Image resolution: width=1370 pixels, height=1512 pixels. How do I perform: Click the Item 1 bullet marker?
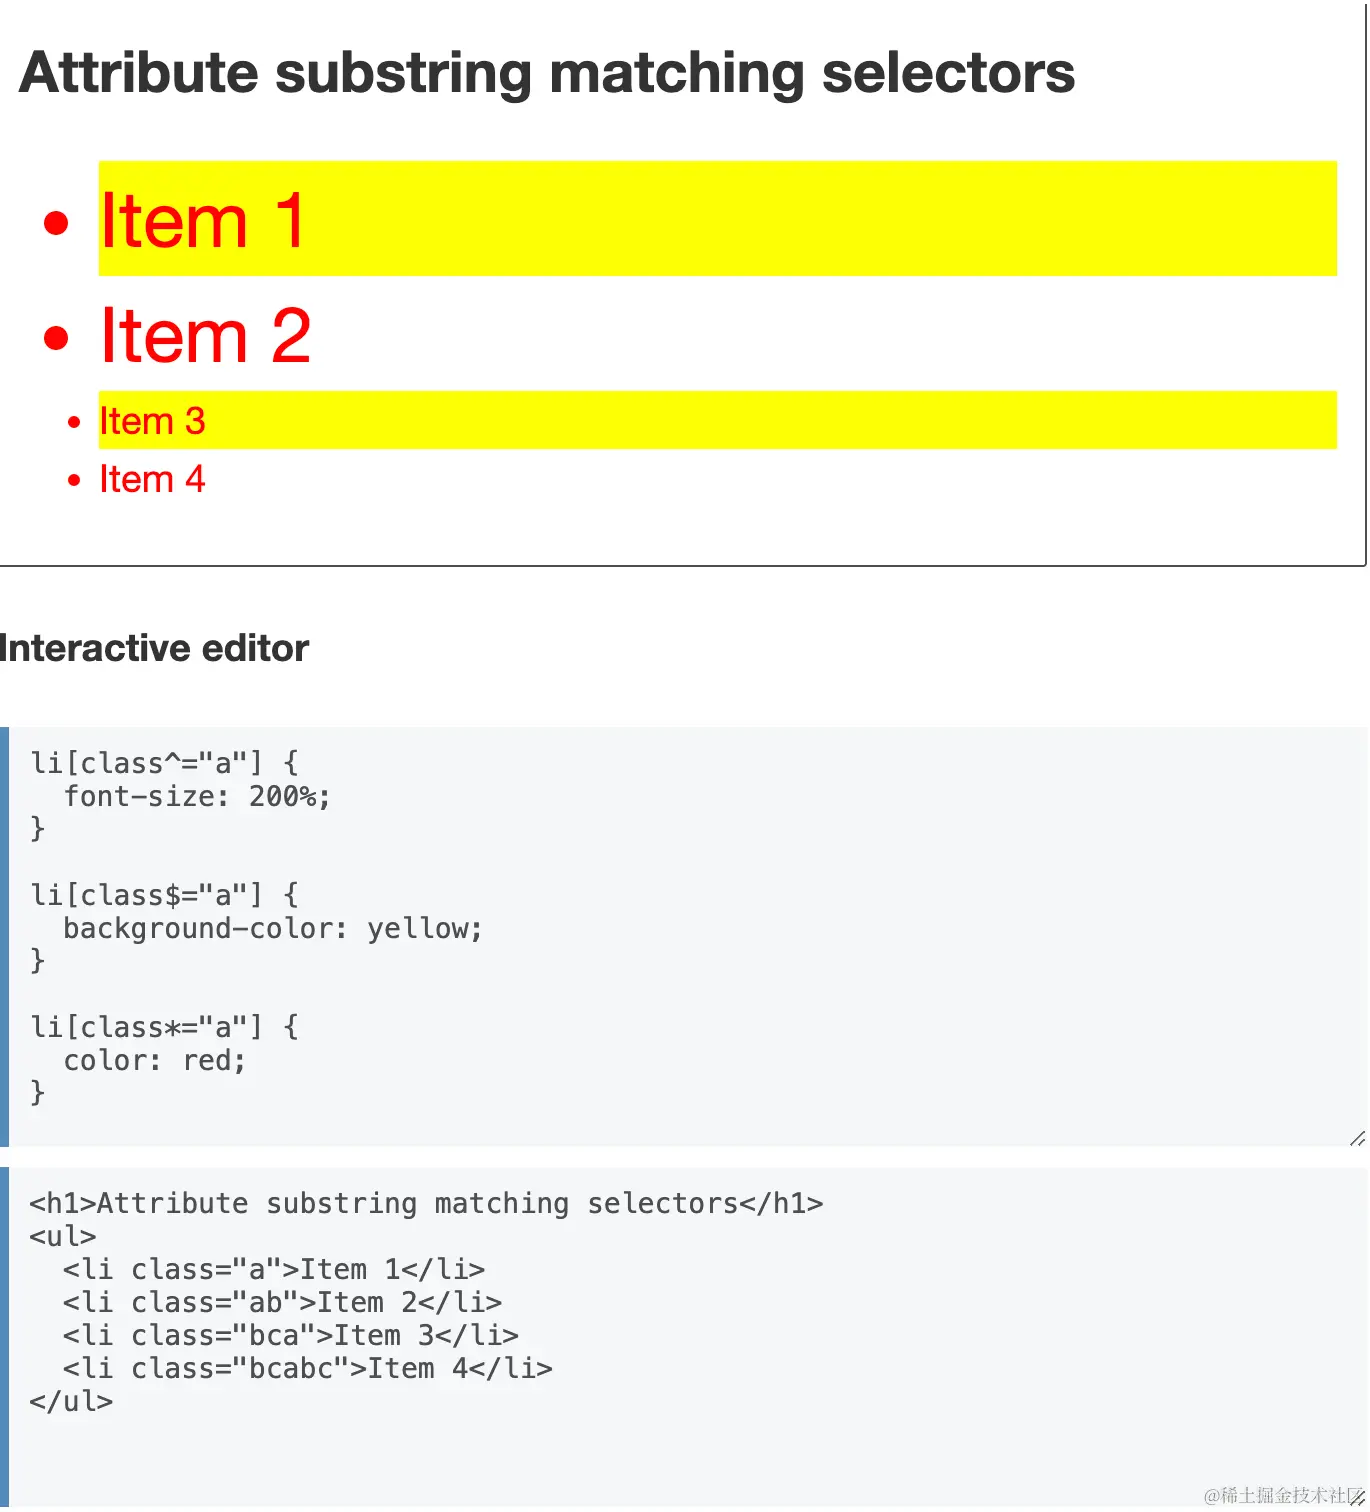pos(57,222)
